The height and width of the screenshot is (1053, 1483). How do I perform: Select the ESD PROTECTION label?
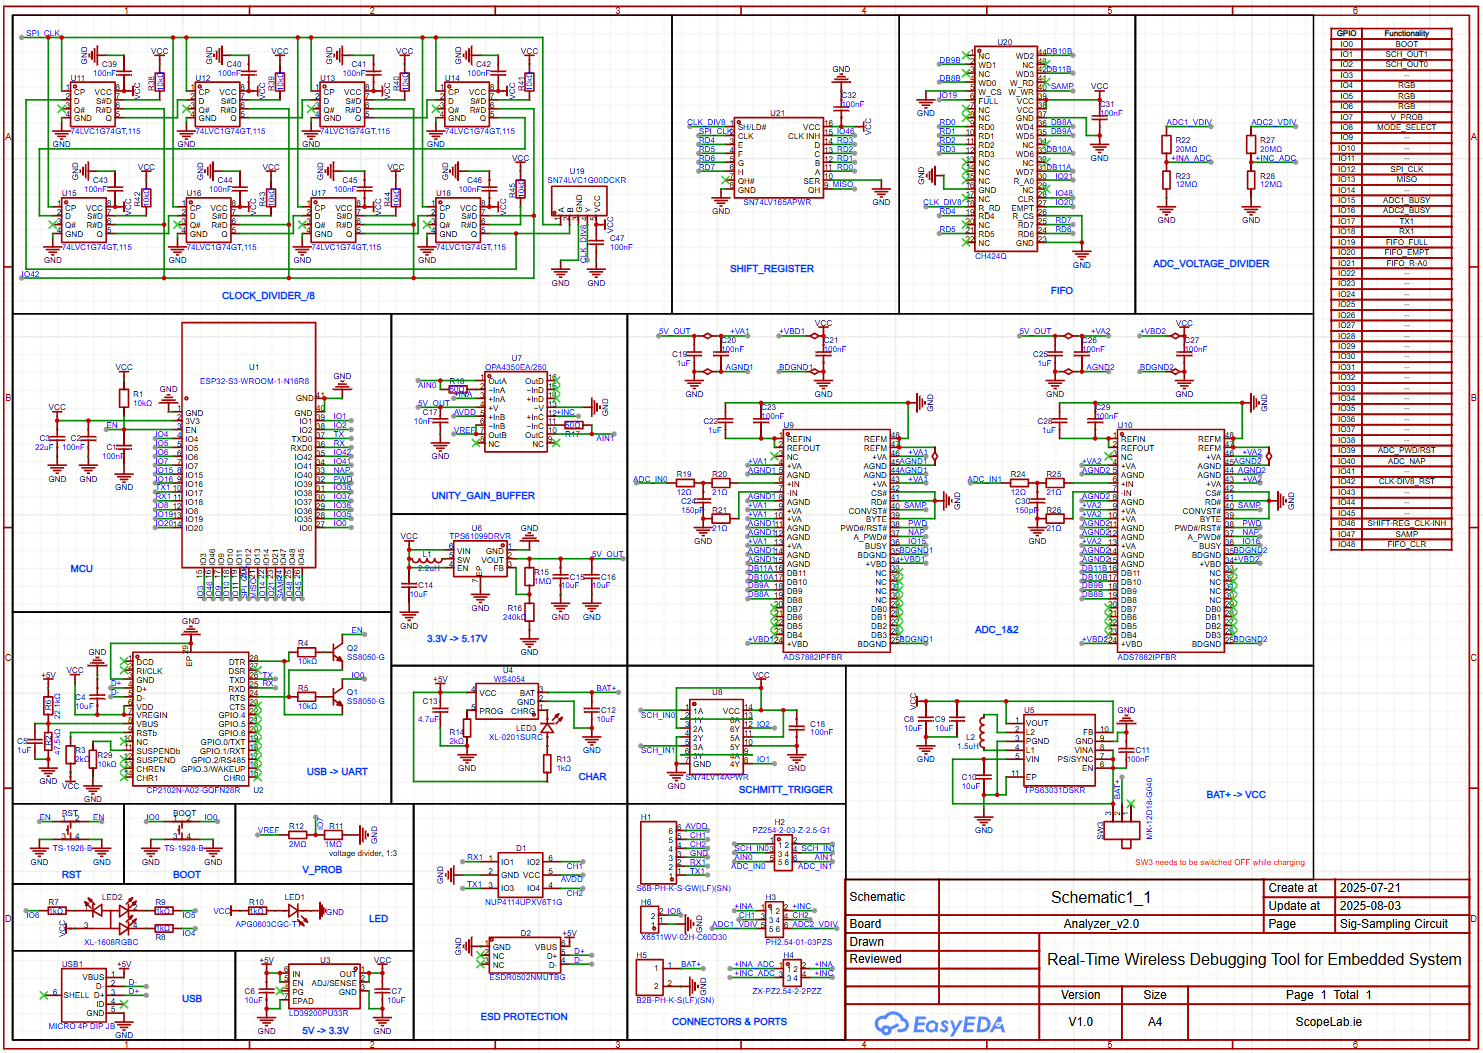coord(524,1017)
